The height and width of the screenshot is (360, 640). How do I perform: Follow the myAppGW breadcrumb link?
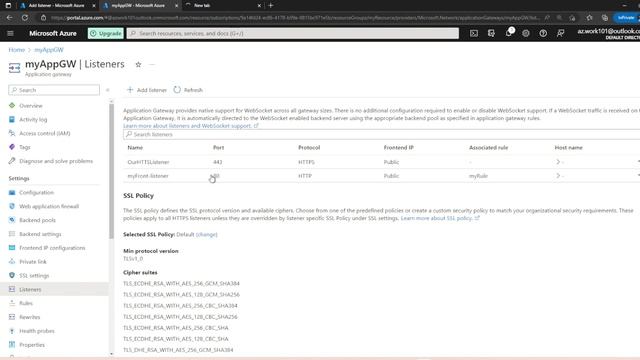click(49, 50)
